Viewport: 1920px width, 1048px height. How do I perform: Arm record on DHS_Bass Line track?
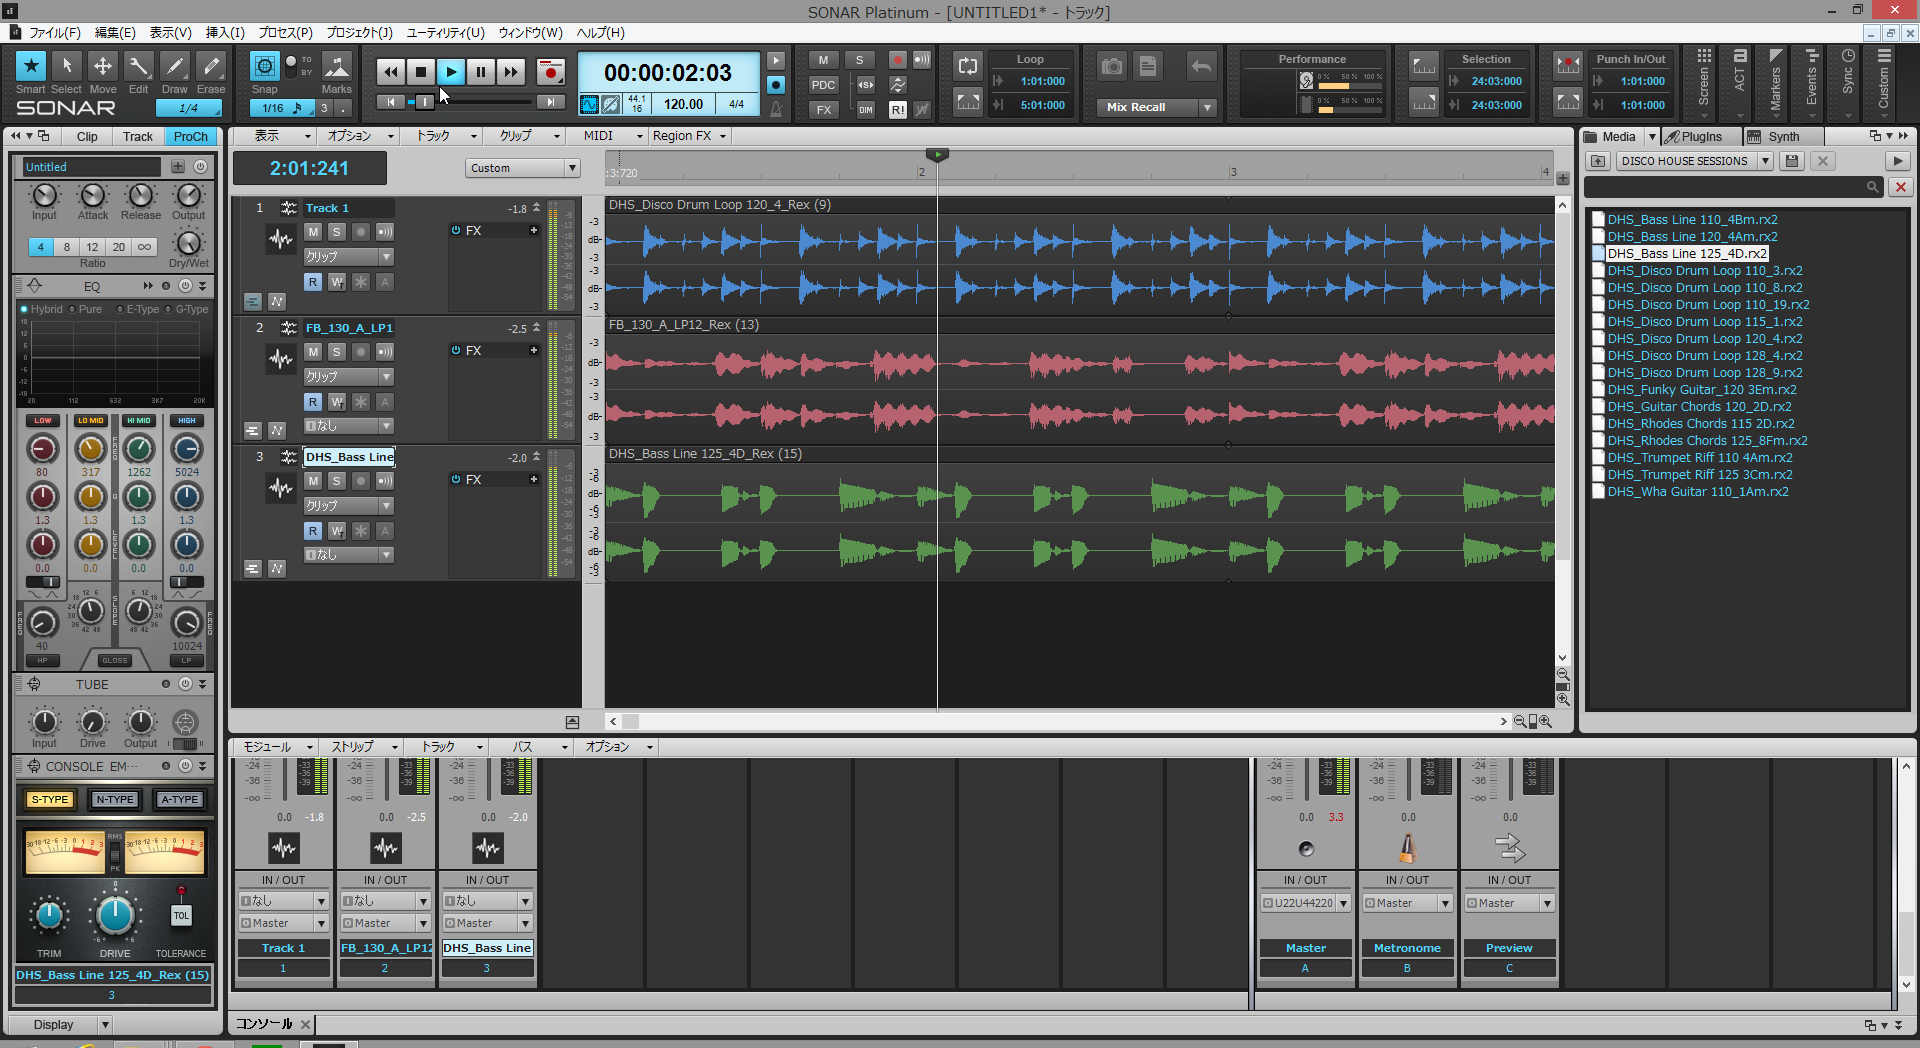pyautogui.click(x=361, y=481)
